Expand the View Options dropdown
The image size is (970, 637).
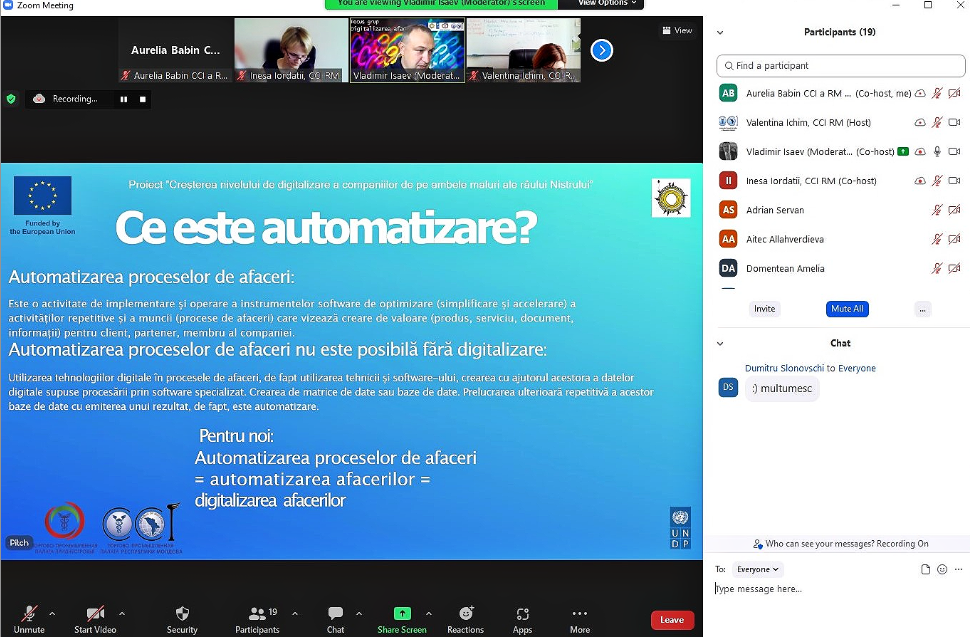point(607,4)
